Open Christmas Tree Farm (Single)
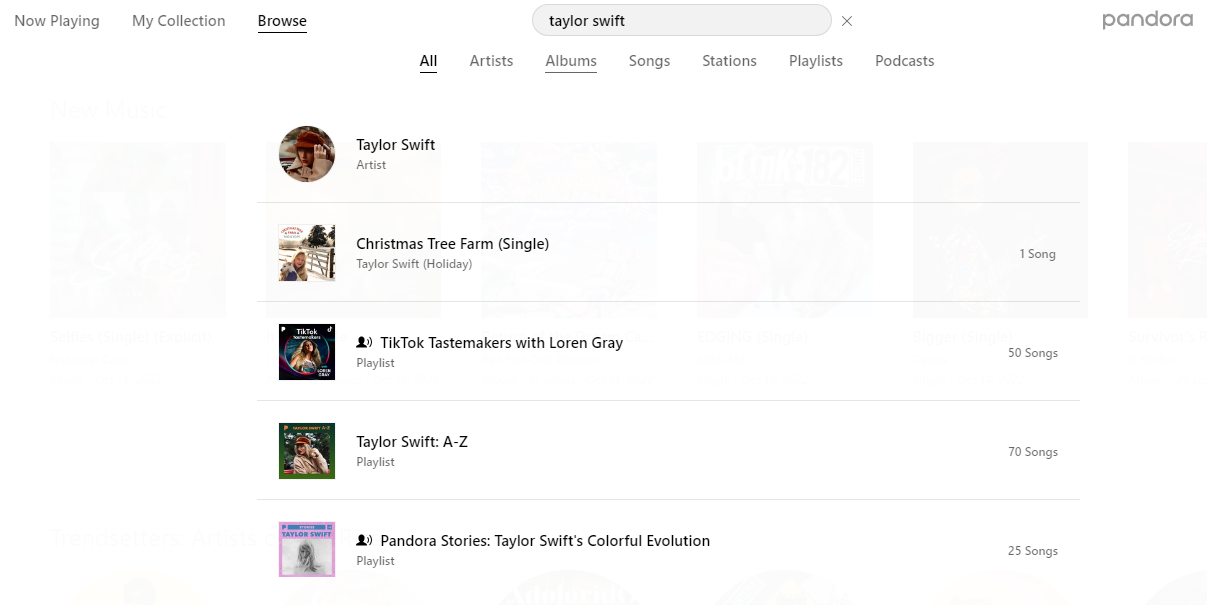This screenshot has height=605, width=1207. point(453,244)
